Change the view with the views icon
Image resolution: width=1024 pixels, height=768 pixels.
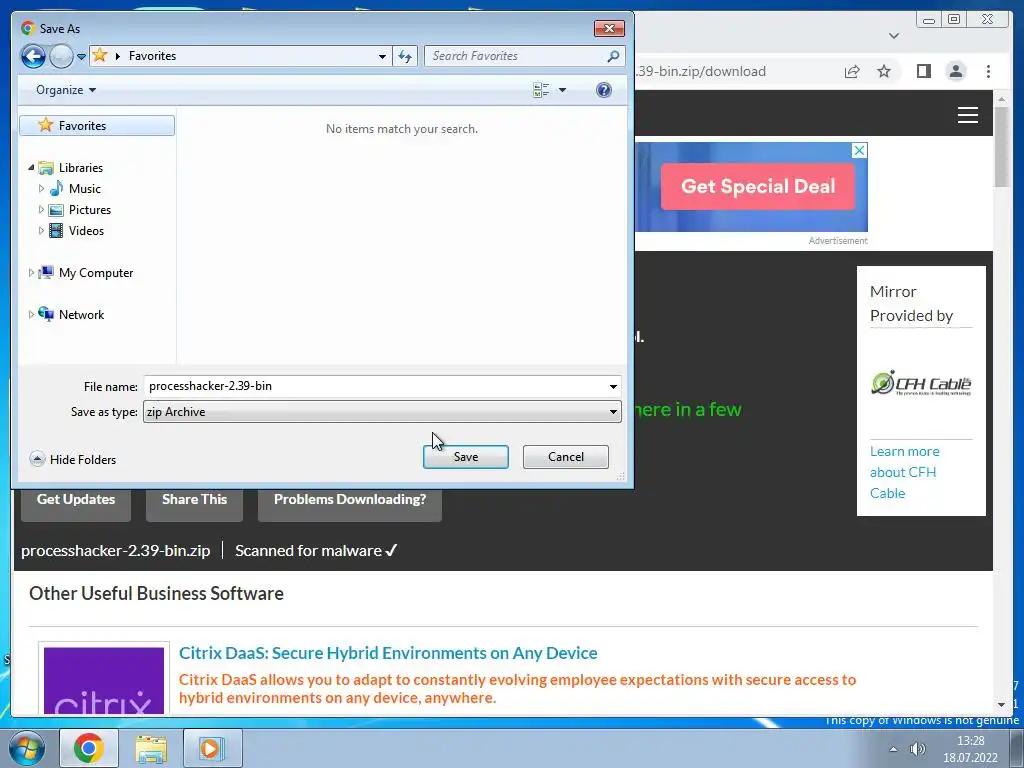[x=541, y=90]
